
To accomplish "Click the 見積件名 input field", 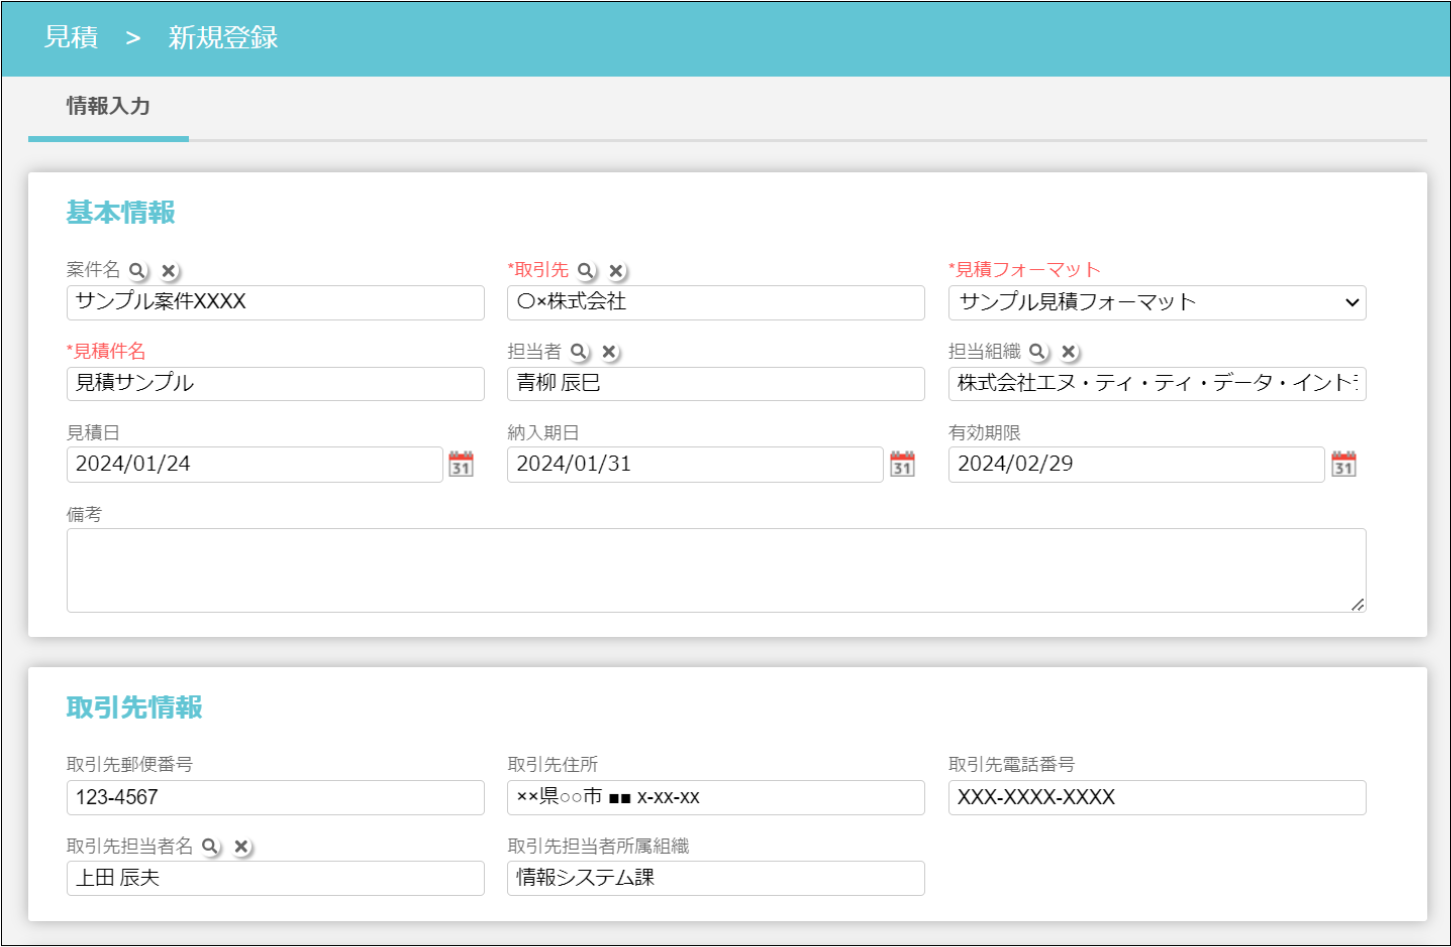I will 275,383.
